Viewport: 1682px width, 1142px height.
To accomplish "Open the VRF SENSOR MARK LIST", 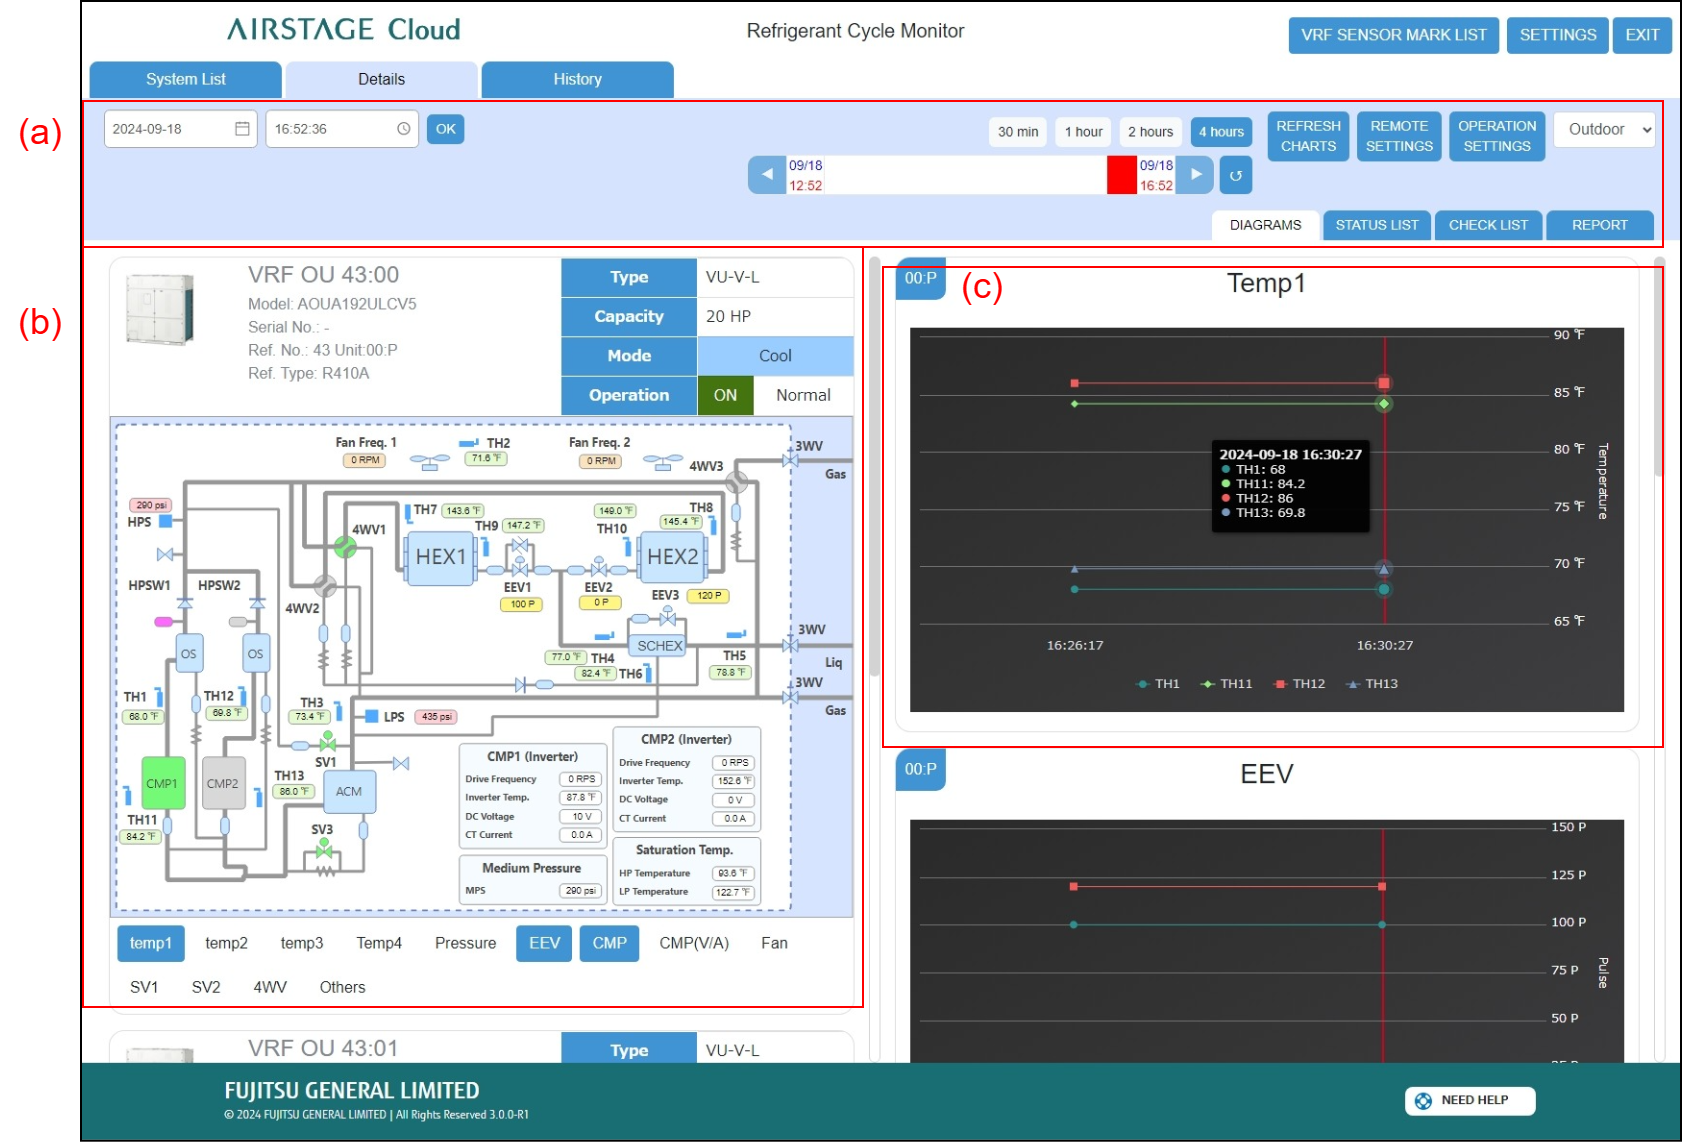I will point(1393,35).
